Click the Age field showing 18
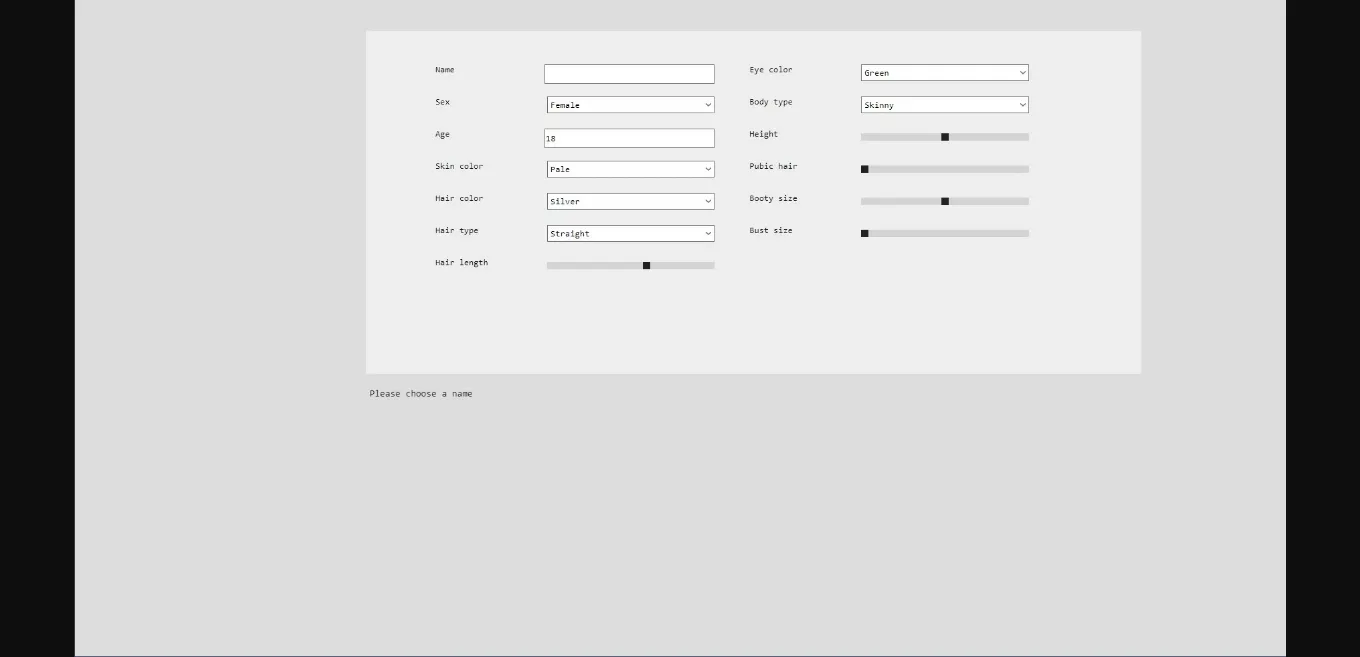Image resolution: width=1360 pixels, height=657 pixels. pos(629,137)
